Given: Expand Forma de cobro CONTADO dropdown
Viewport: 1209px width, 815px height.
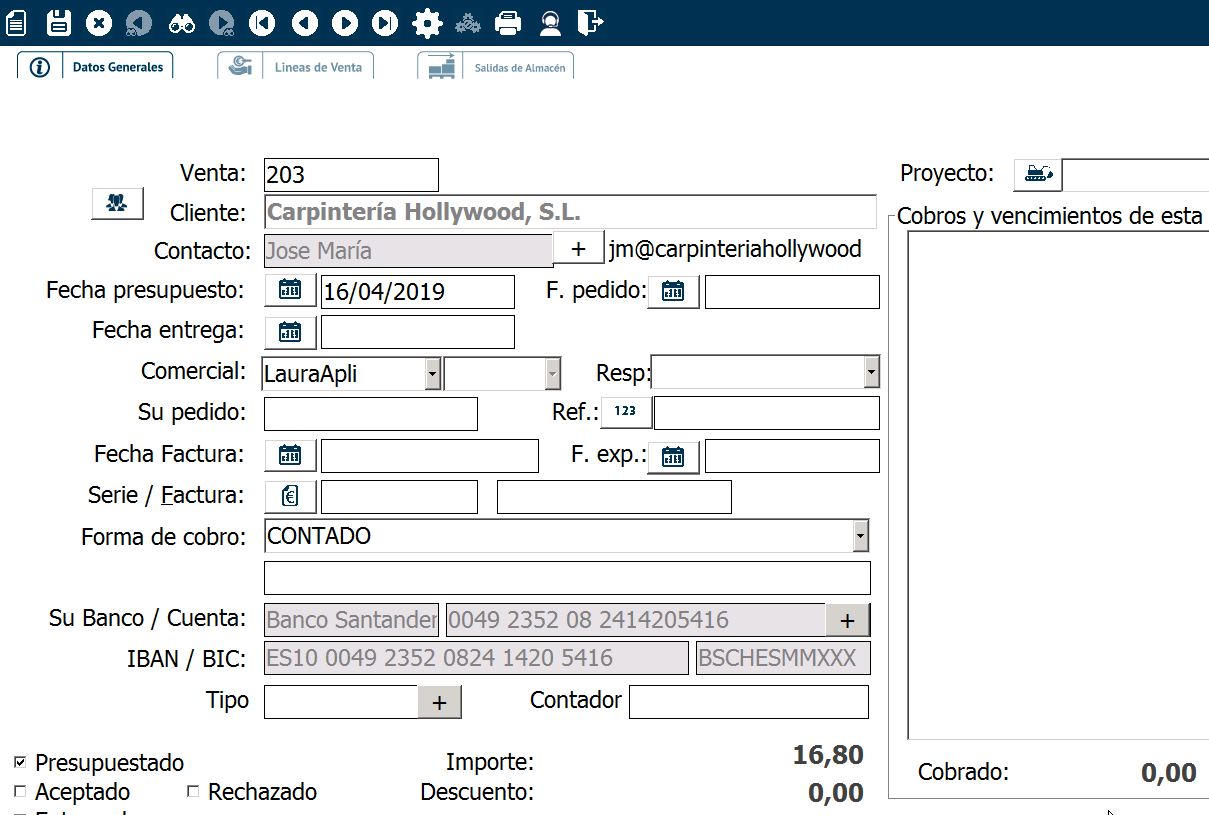Looking at the screenshot, I should coord(860,536).
